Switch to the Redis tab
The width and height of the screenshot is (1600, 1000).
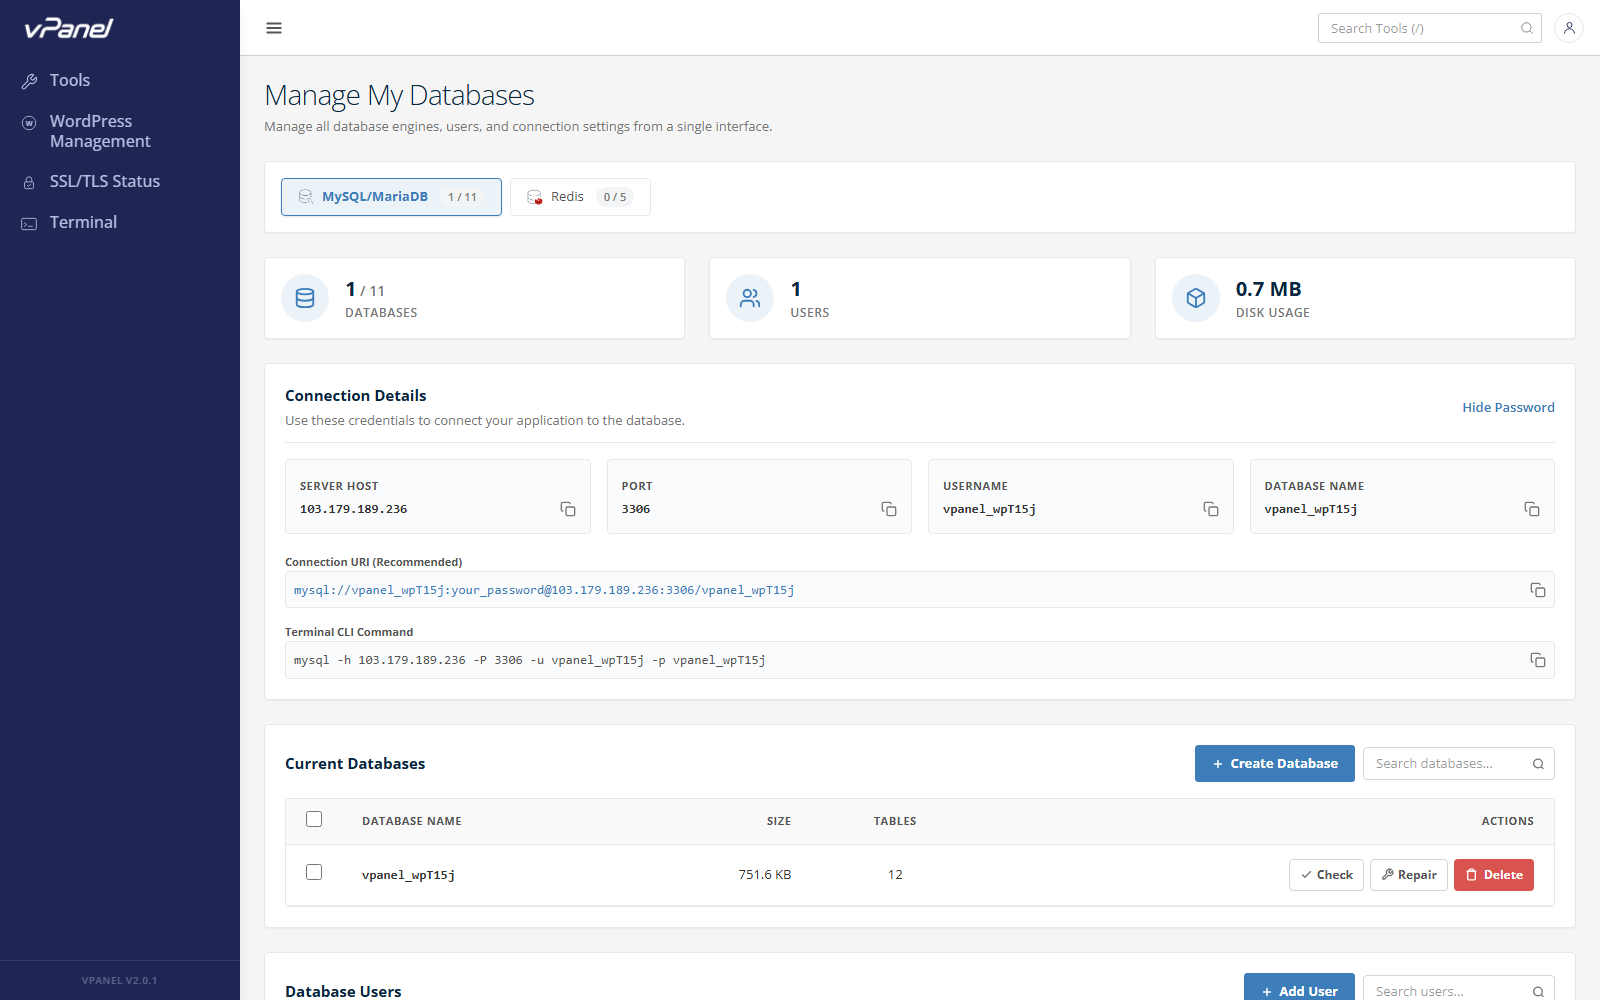pos(580,197)
